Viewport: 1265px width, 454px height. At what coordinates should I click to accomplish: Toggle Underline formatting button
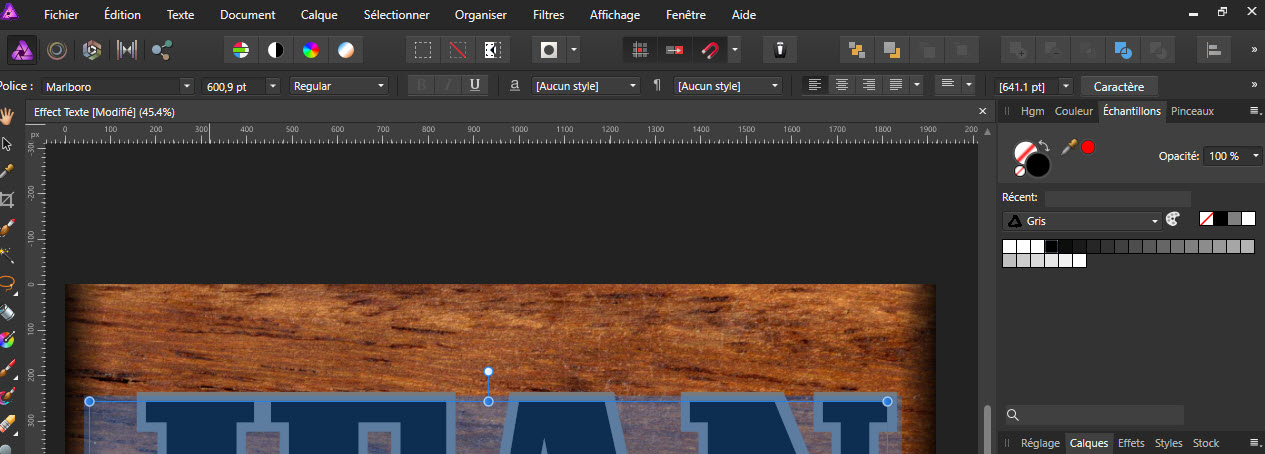pyautogui.click(x=475, y=86)
